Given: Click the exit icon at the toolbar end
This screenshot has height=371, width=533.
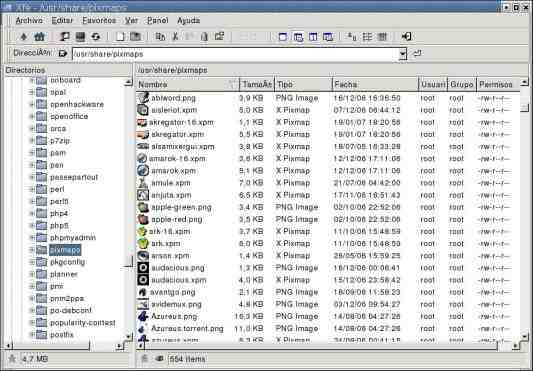Looking at the screenshot, I should [x=407, y=36].
